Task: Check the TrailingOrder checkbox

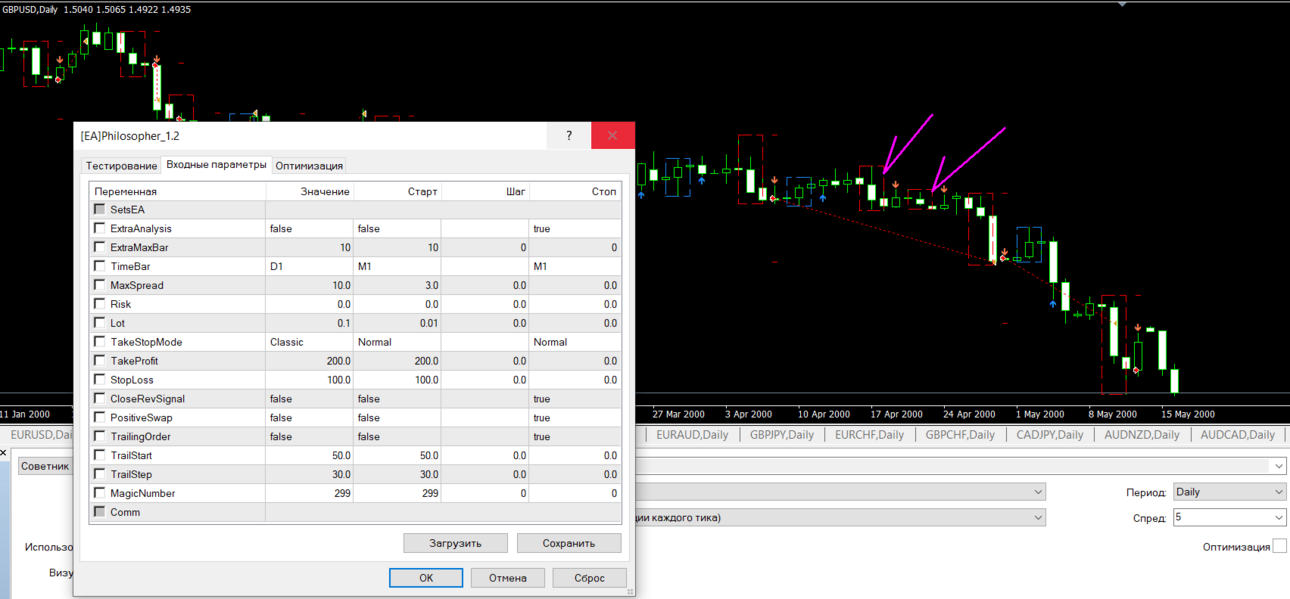Action: [x=99, y=436]
